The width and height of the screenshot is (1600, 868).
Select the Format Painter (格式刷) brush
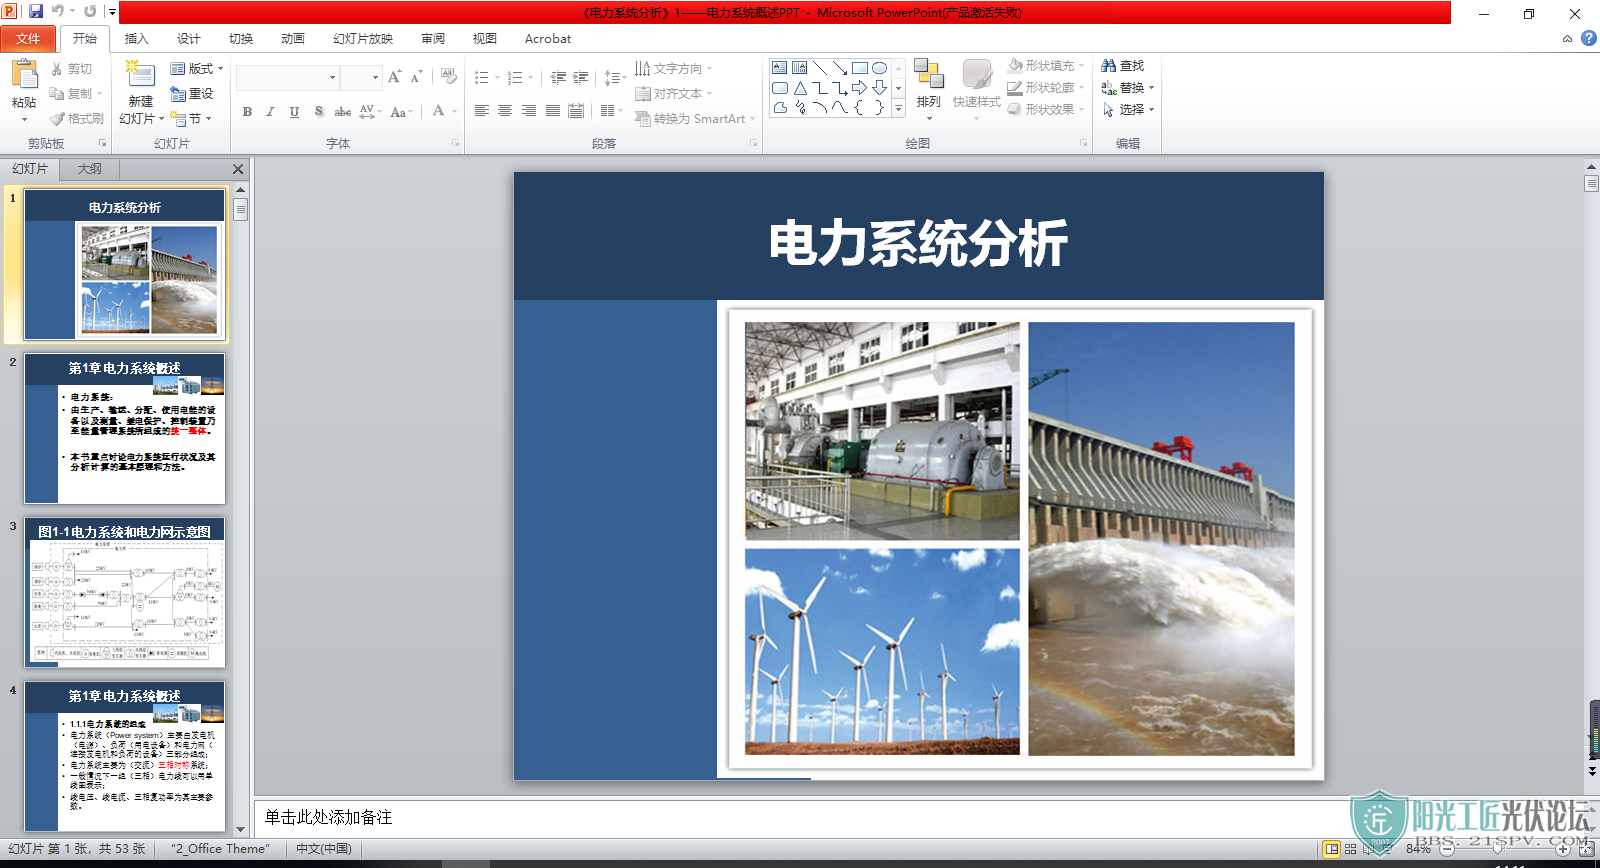tap(77, 118)
